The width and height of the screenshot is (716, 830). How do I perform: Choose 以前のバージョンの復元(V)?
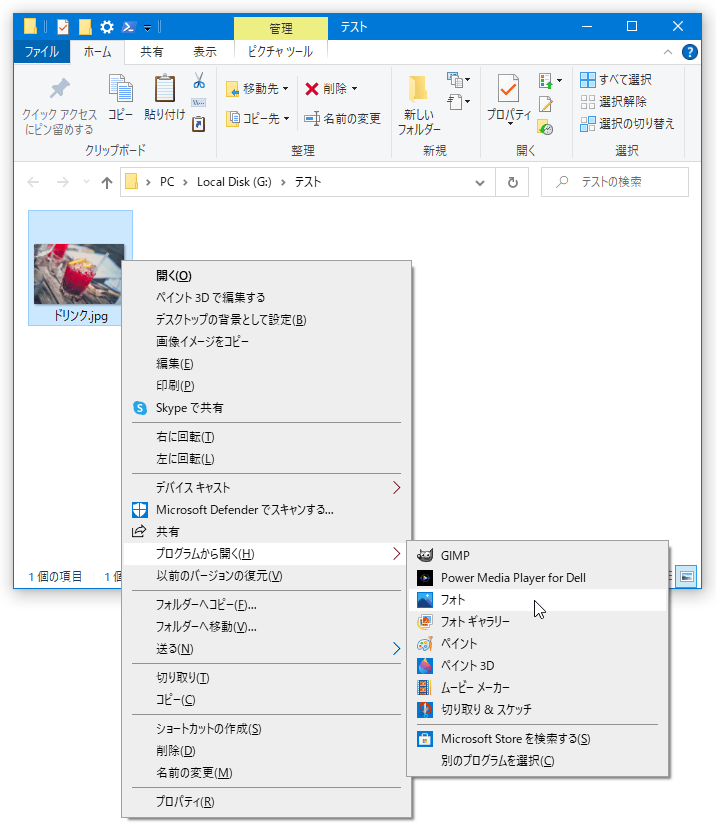[266, 576]
